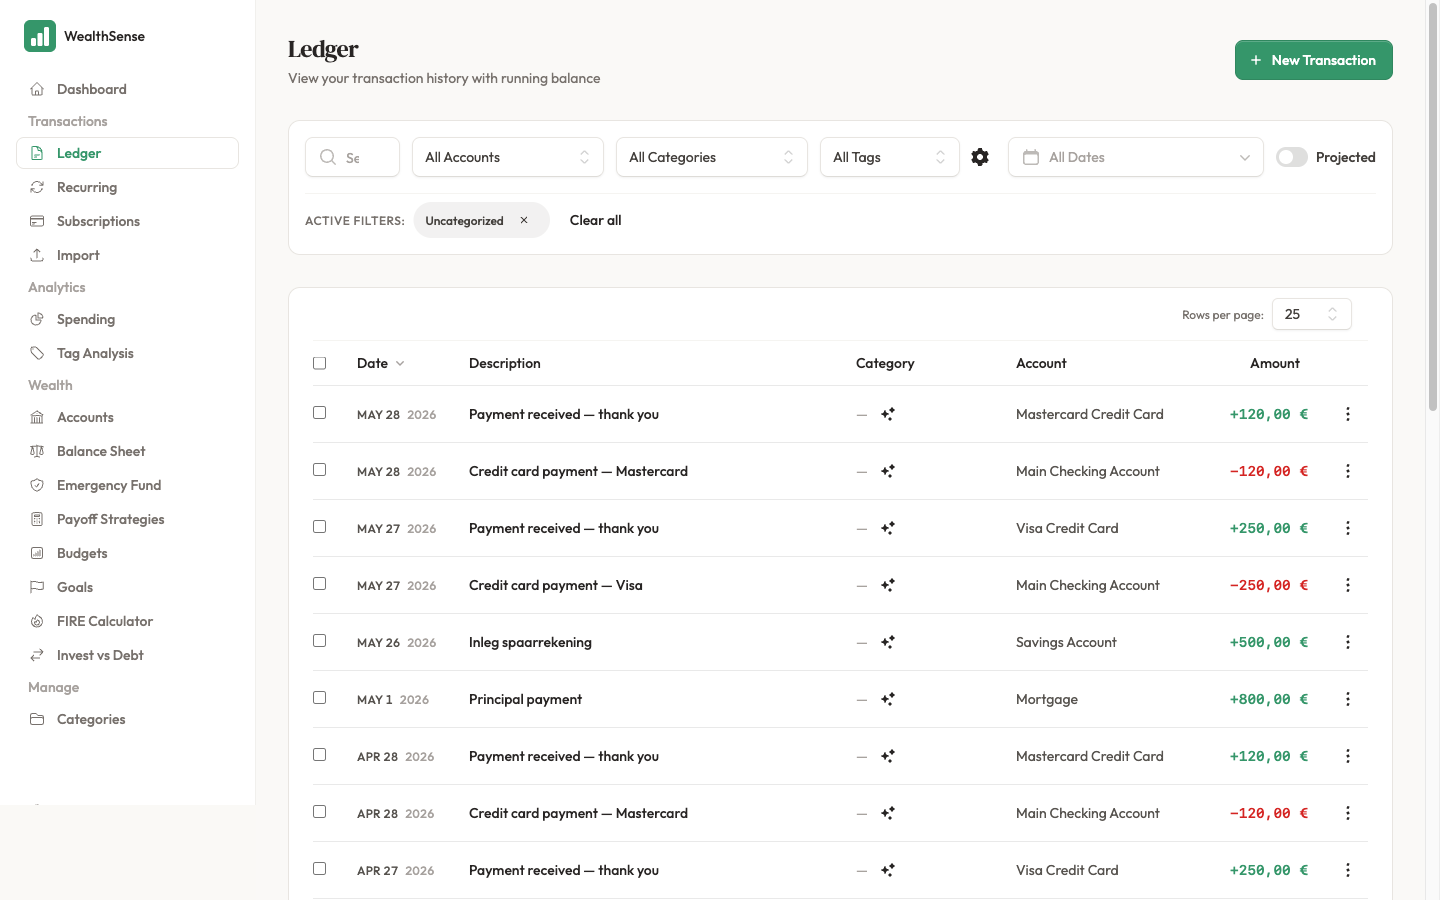Click the search magnifier icon
The height and width of the screenshot is (900, 1440).
point(328,157)
